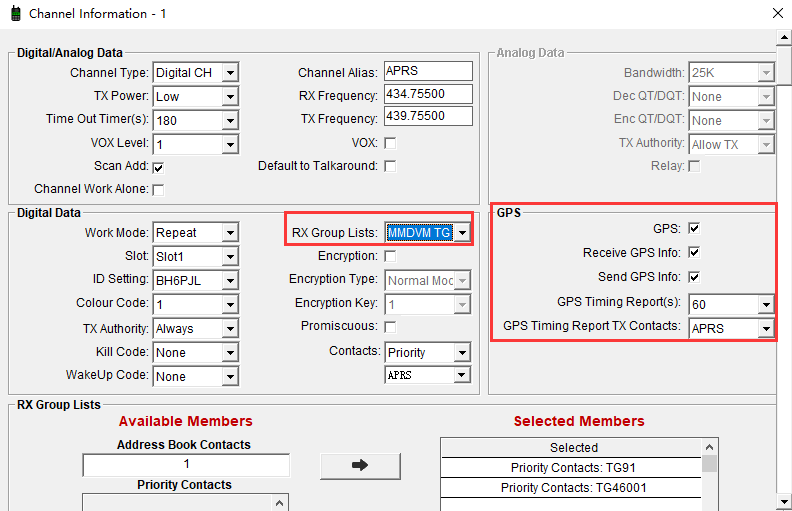Viewport: 792px width, 511px height.
Task: Open the GPS Timing Report(s) interval dropdown
Action: click(x=765, y=304)
